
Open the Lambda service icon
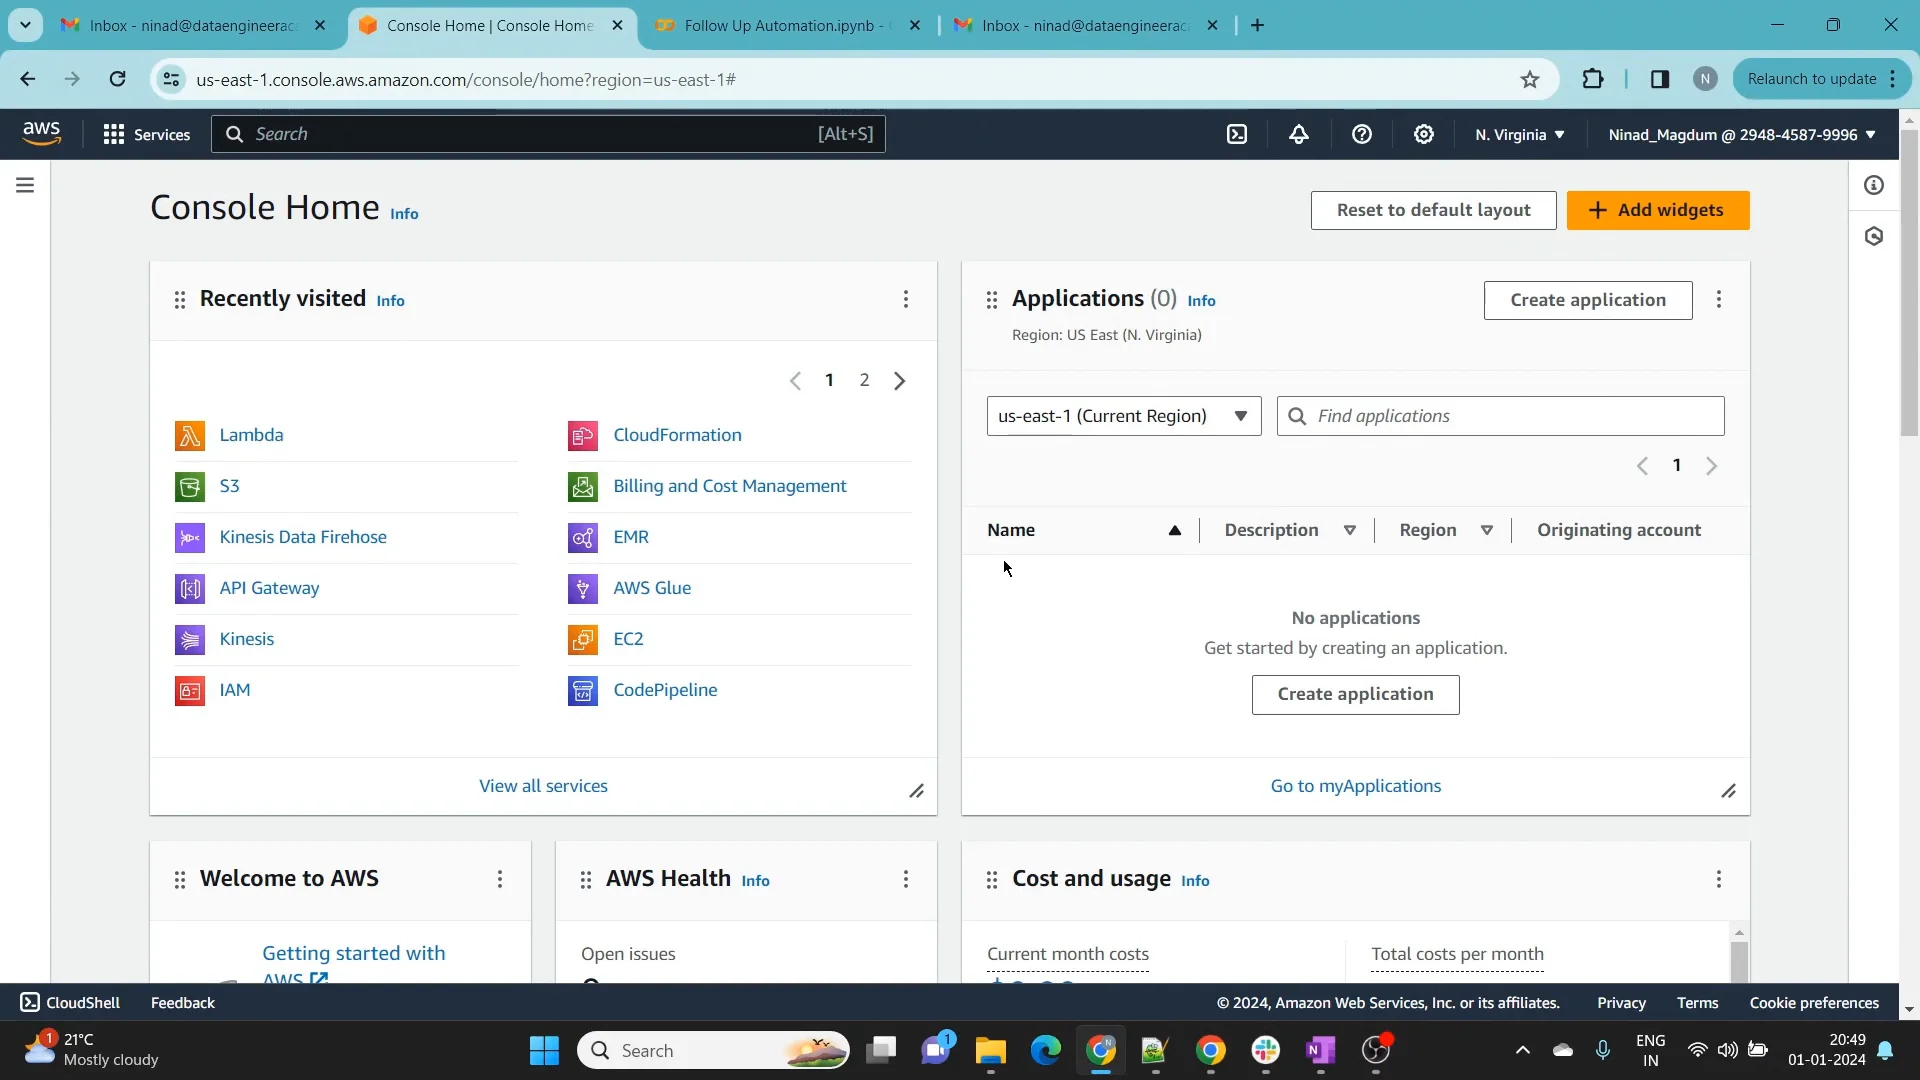tap(190, 435)
